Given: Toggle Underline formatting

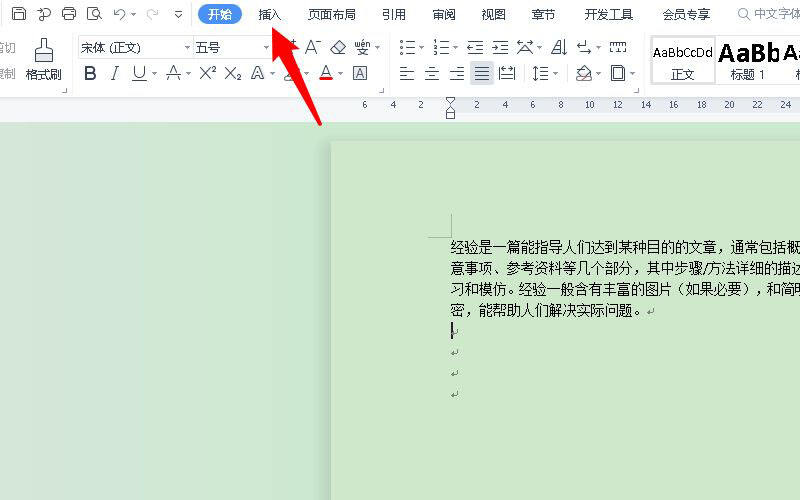Looking at the screenshot, I should [x=139, y=73].
